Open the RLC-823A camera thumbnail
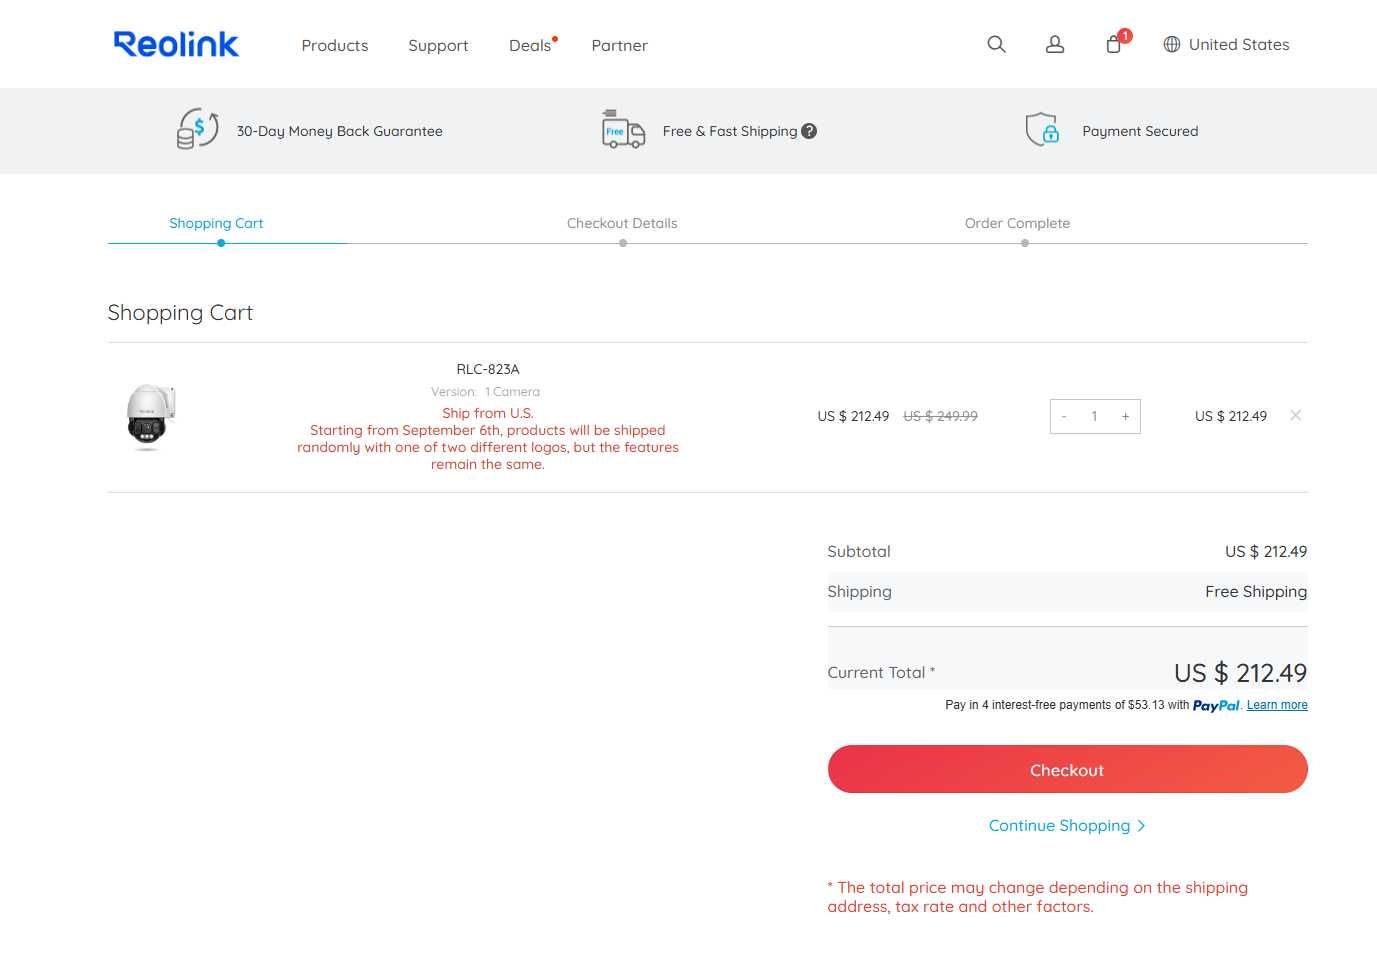Image resolution: width=1377 pixels, height=954 pixels. coord(150,416)
